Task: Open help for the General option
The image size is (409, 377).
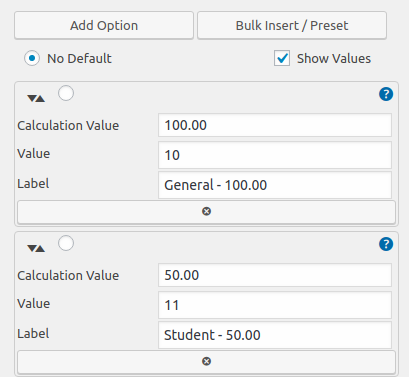Action: tap(386, 94)
